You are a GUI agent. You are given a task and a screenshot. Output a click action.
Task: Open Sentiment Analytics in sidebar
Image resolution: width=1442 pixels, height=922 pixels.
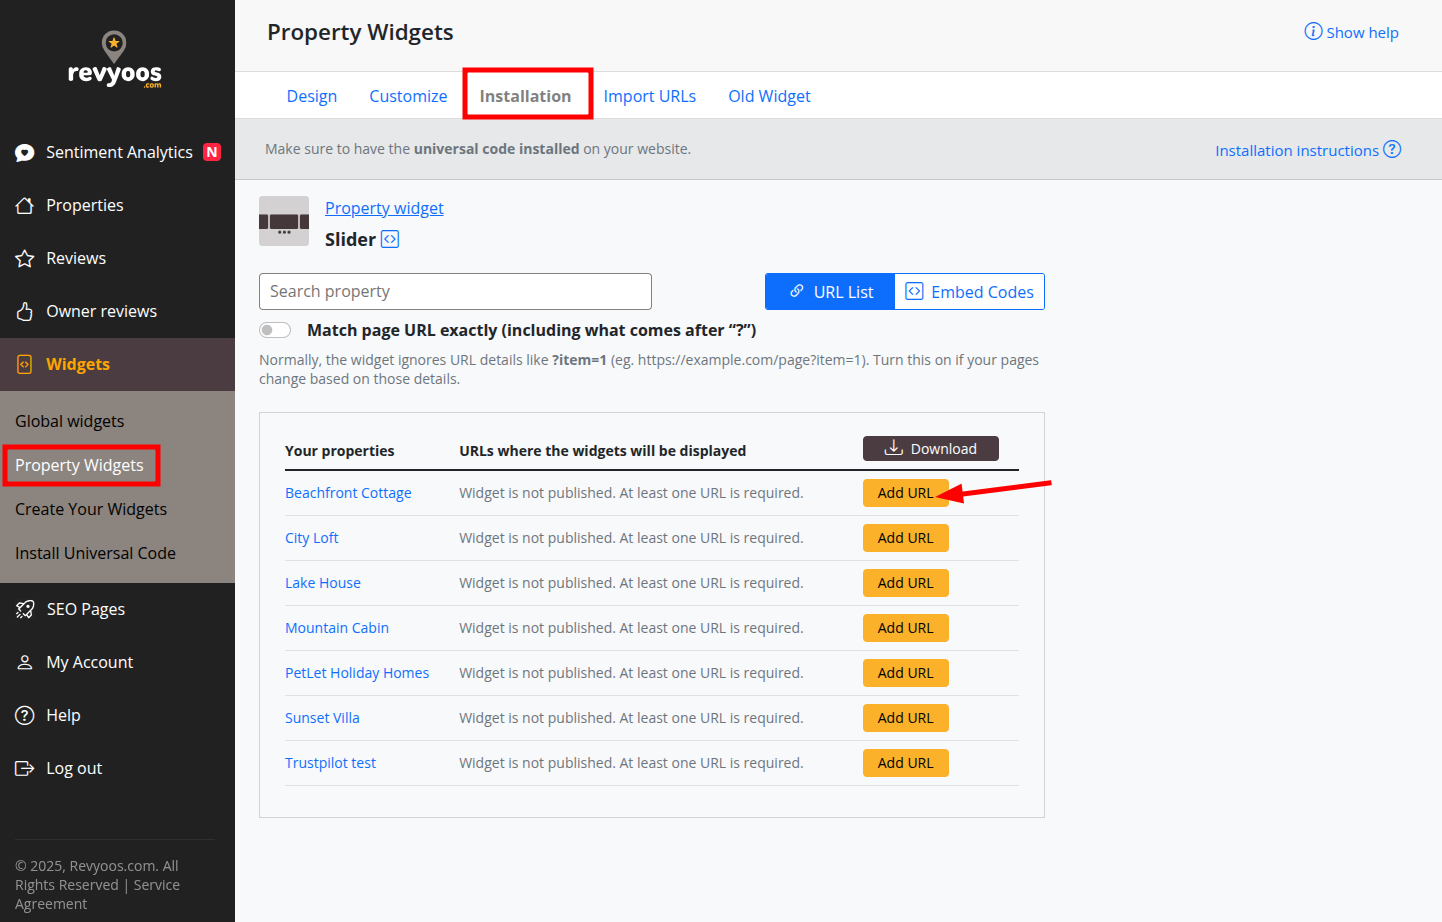click(118, 152)
